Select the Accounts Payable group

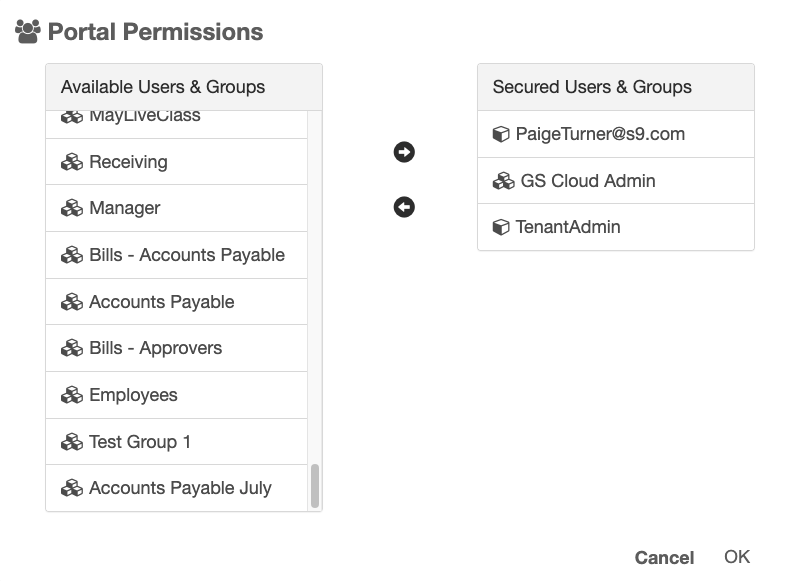tap(161, 302)
